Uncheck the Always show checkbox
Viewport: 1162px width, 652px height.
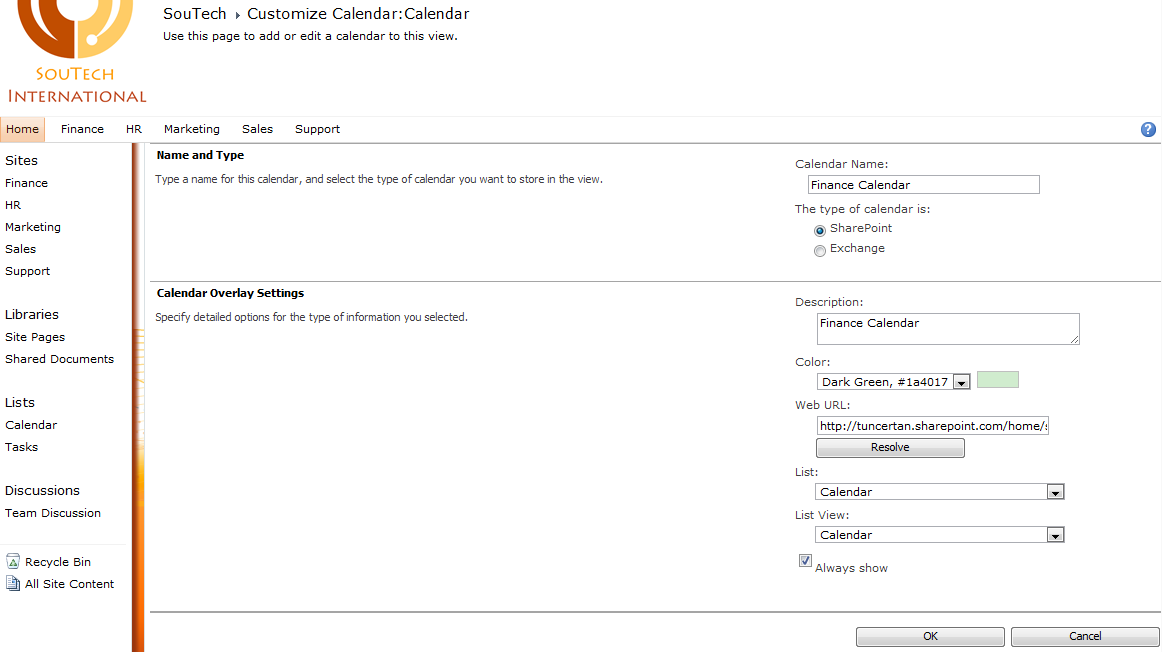(805, 560)
